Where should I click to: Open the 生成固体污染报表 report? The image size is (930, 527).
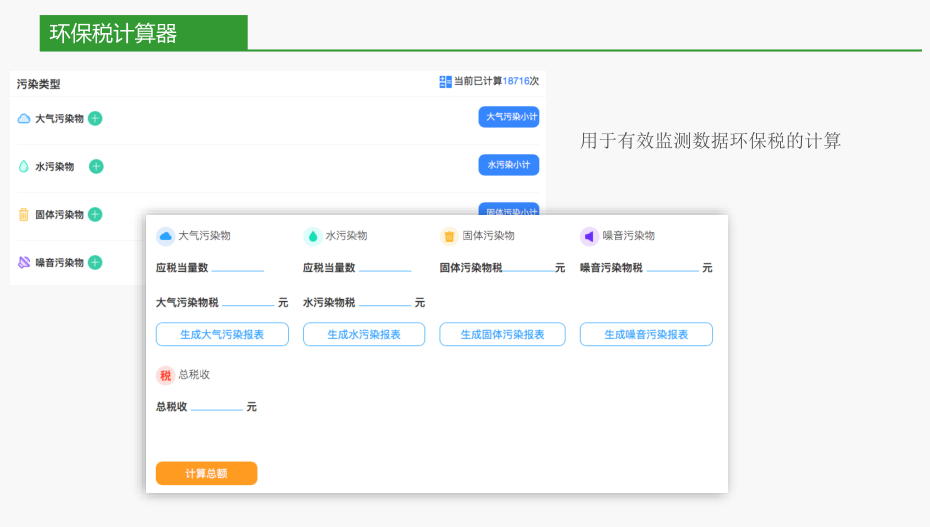pos(502,334)
